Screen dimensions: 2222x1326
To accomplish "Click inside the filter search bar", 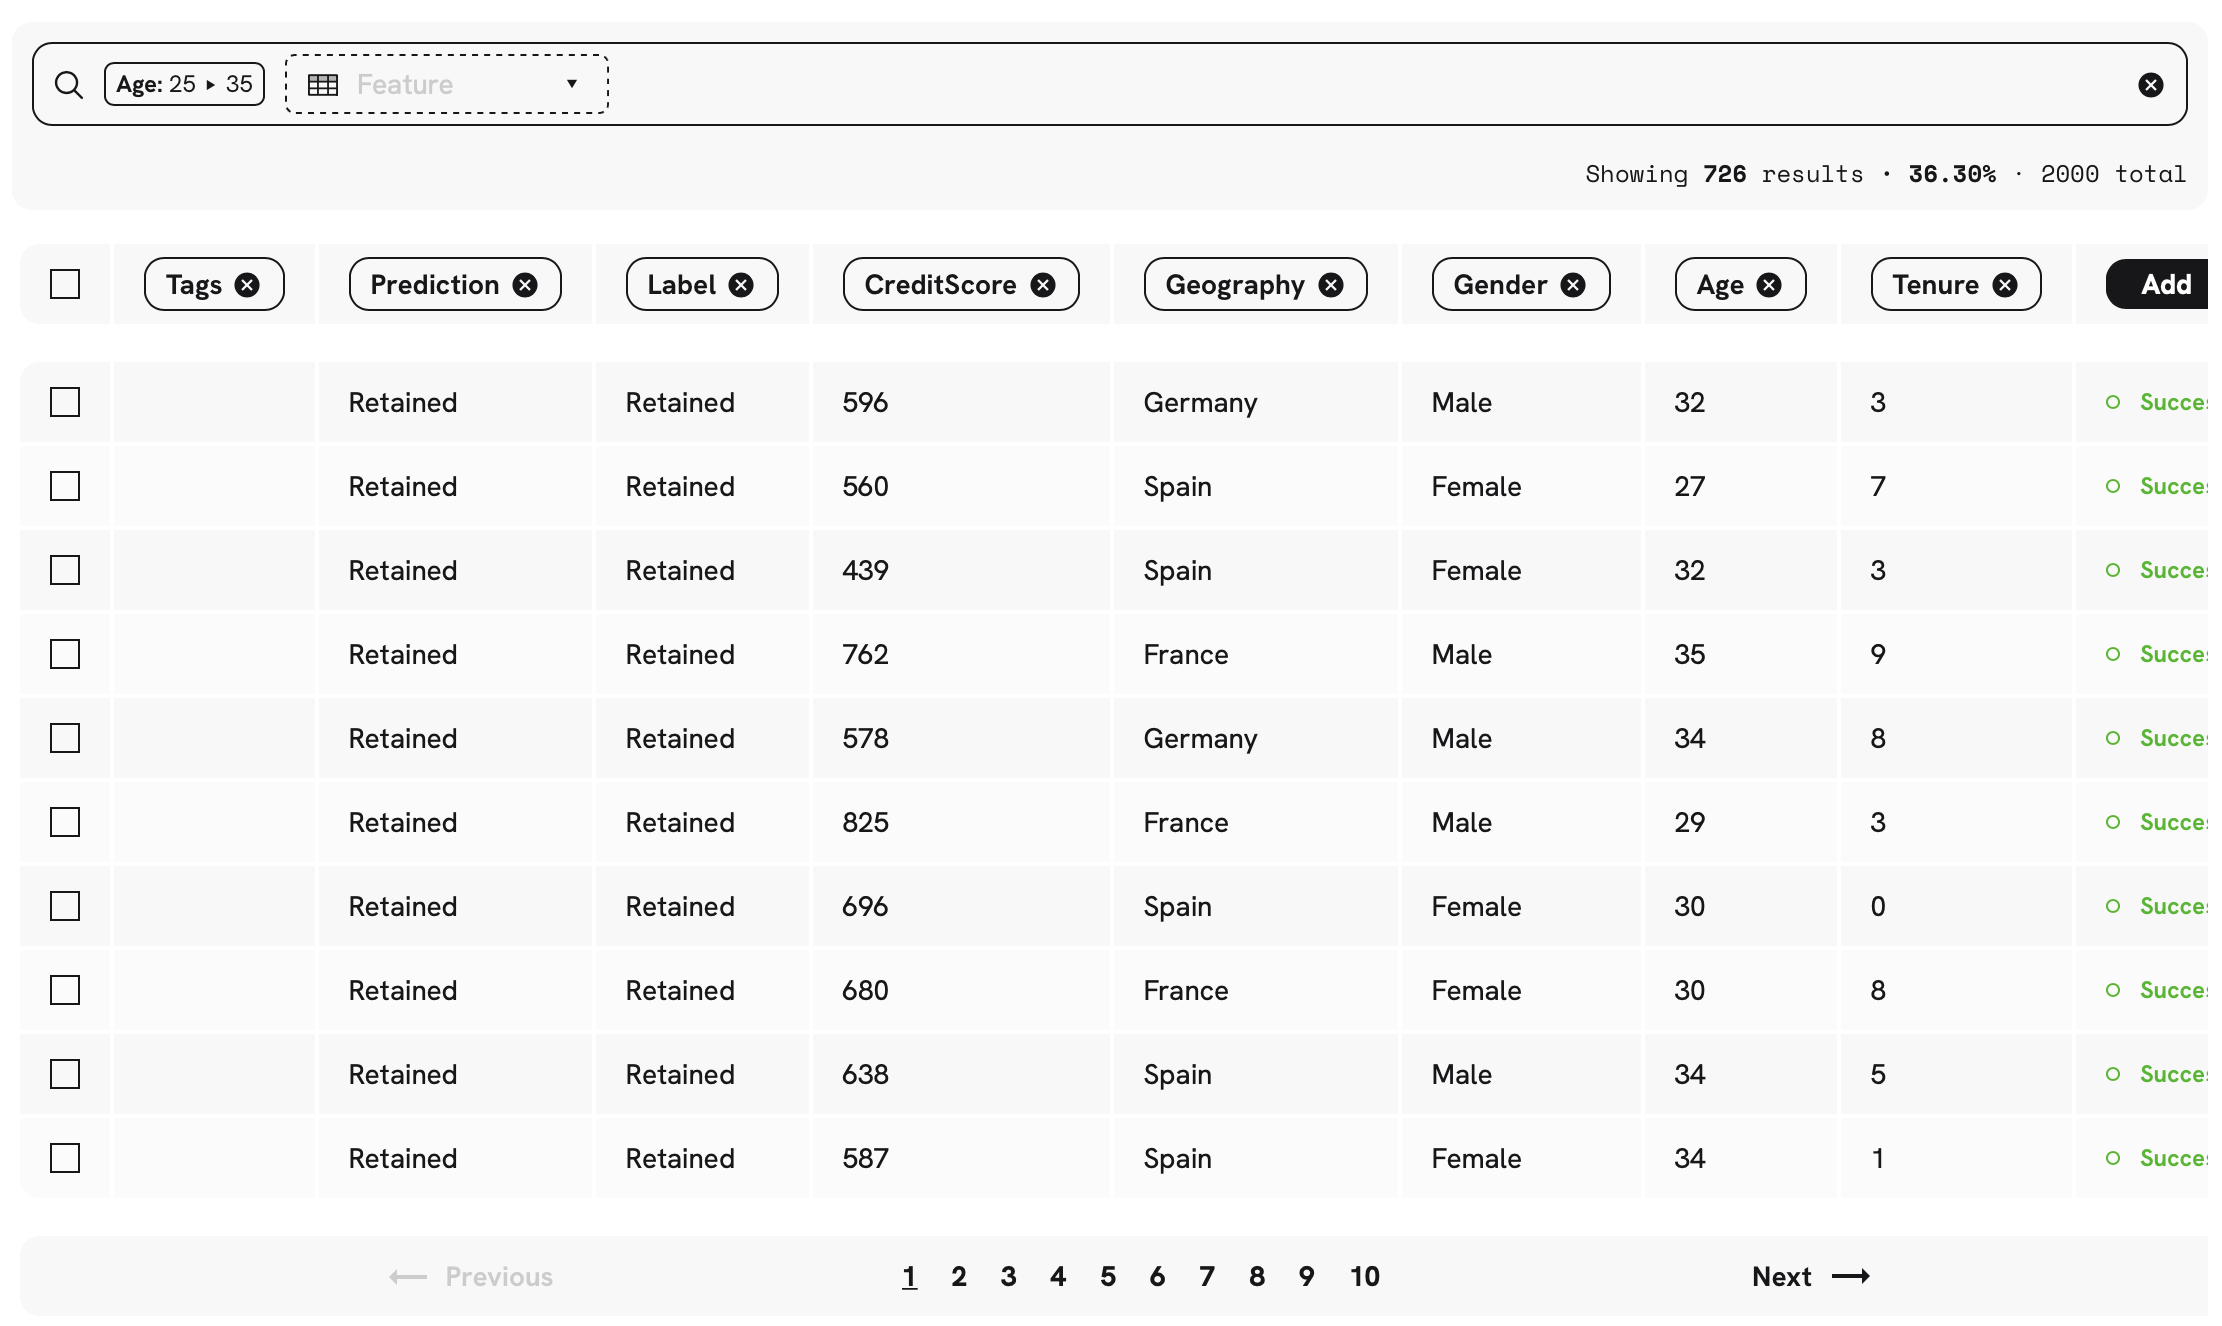I will tap(1300, 85).
